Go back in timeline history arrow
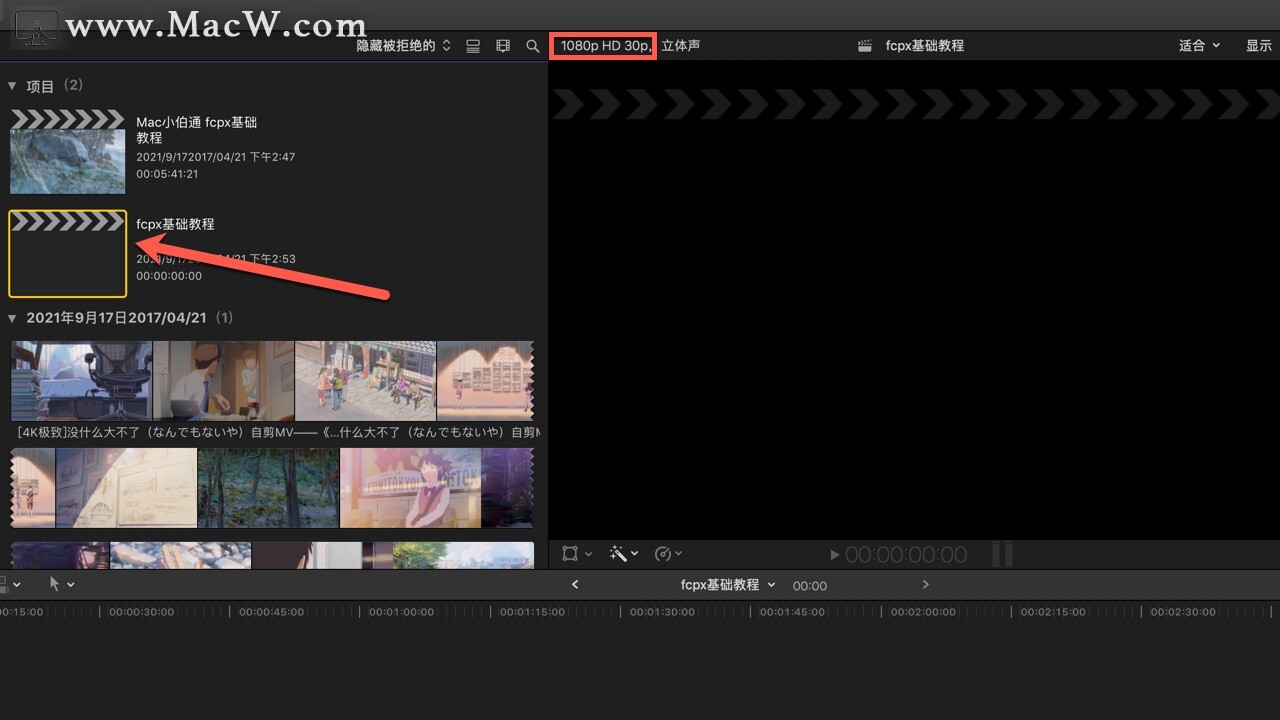Screen dimensions: 1280x720 [575, 584]
